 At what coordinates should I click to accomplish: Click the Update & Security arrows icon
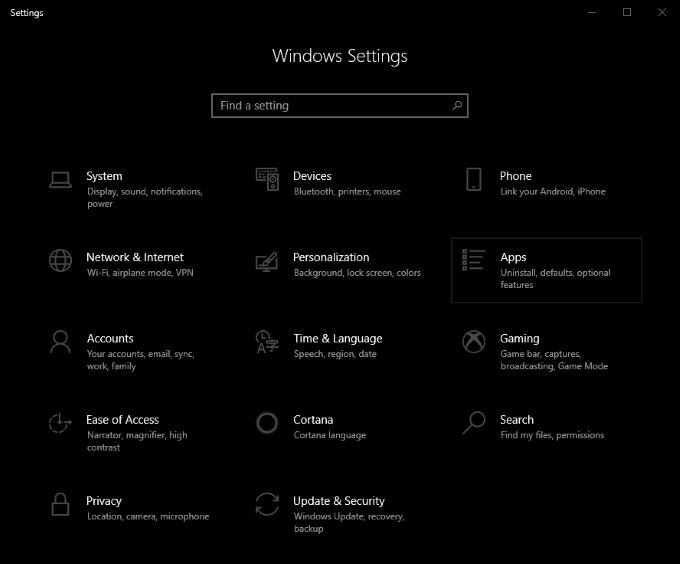tap(267, 504)
